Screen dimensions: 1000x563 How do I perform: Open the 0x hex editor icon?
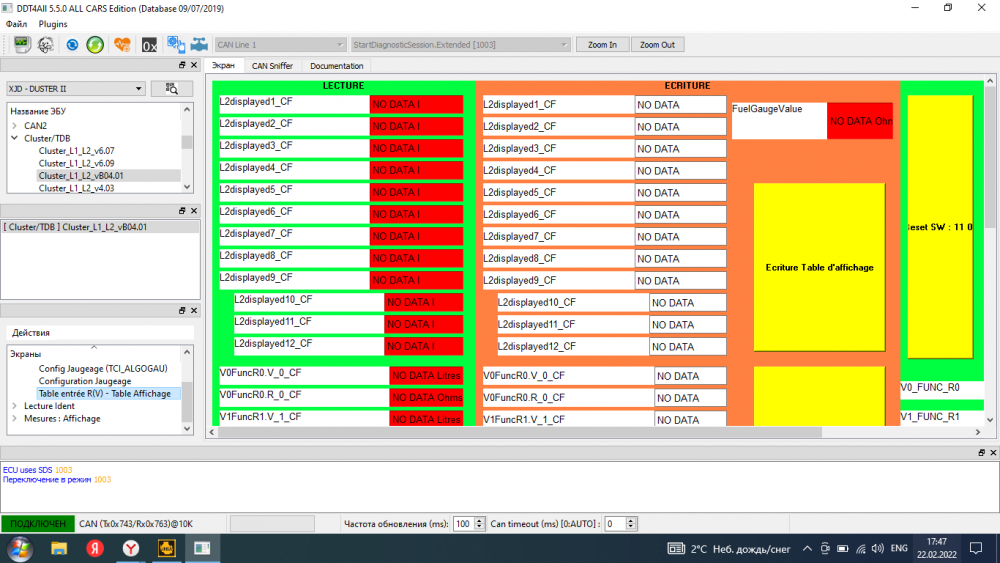(149, 45)
